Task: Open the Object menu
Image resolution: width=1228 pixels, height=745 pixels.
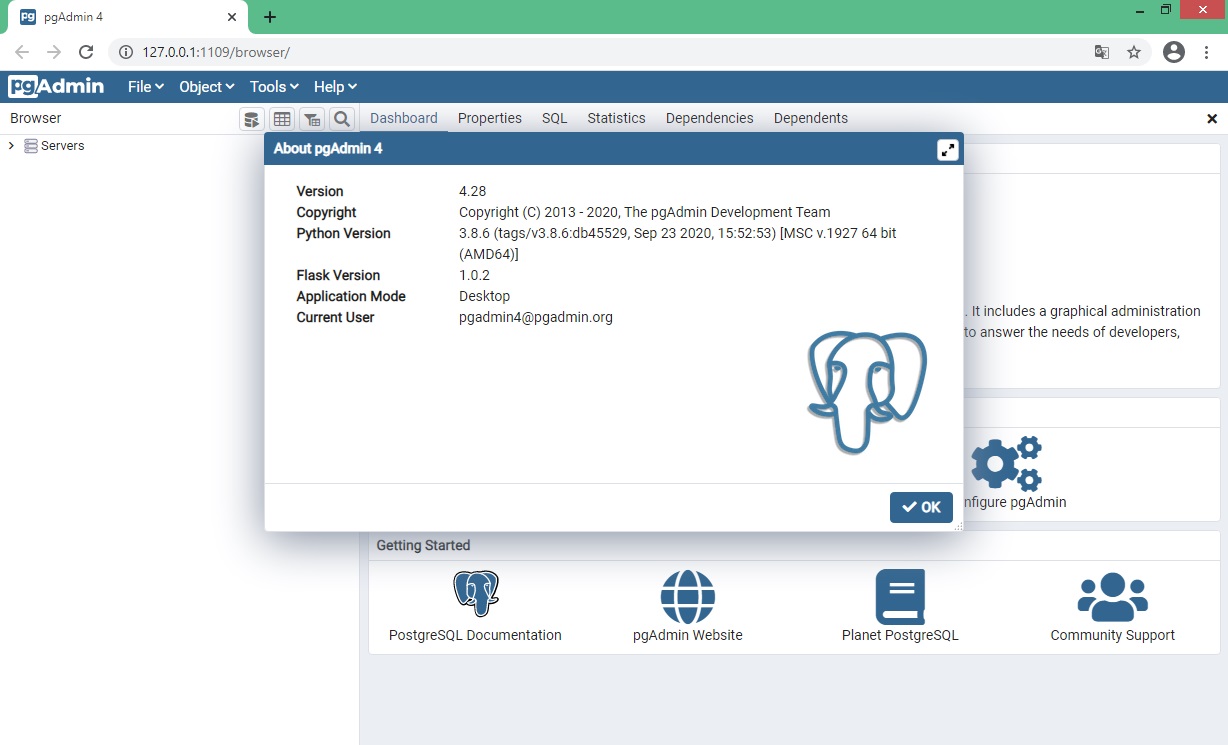Action: 206,87
